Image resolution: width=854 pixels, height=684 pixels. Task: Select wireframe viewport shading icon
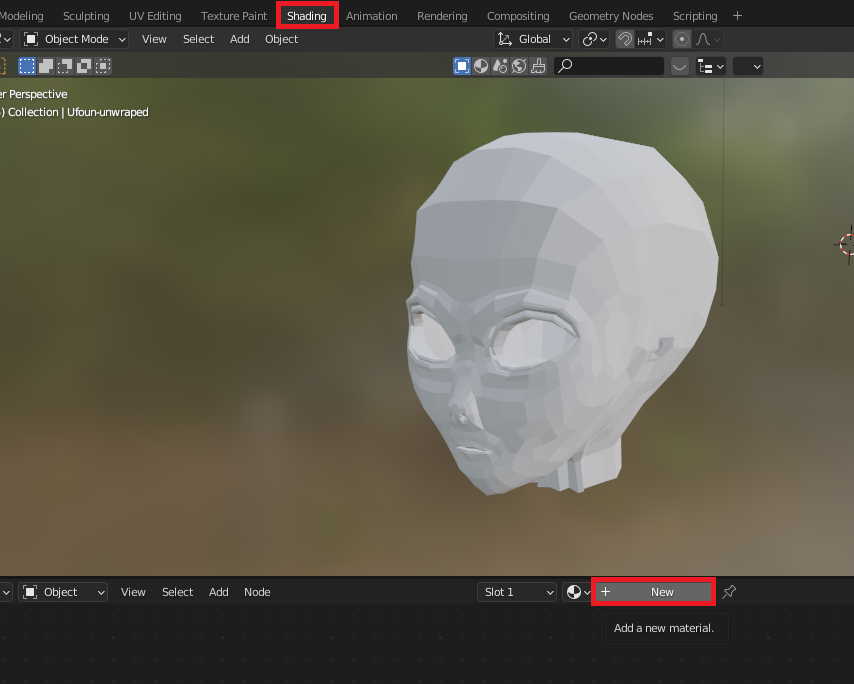click(461, 66)
